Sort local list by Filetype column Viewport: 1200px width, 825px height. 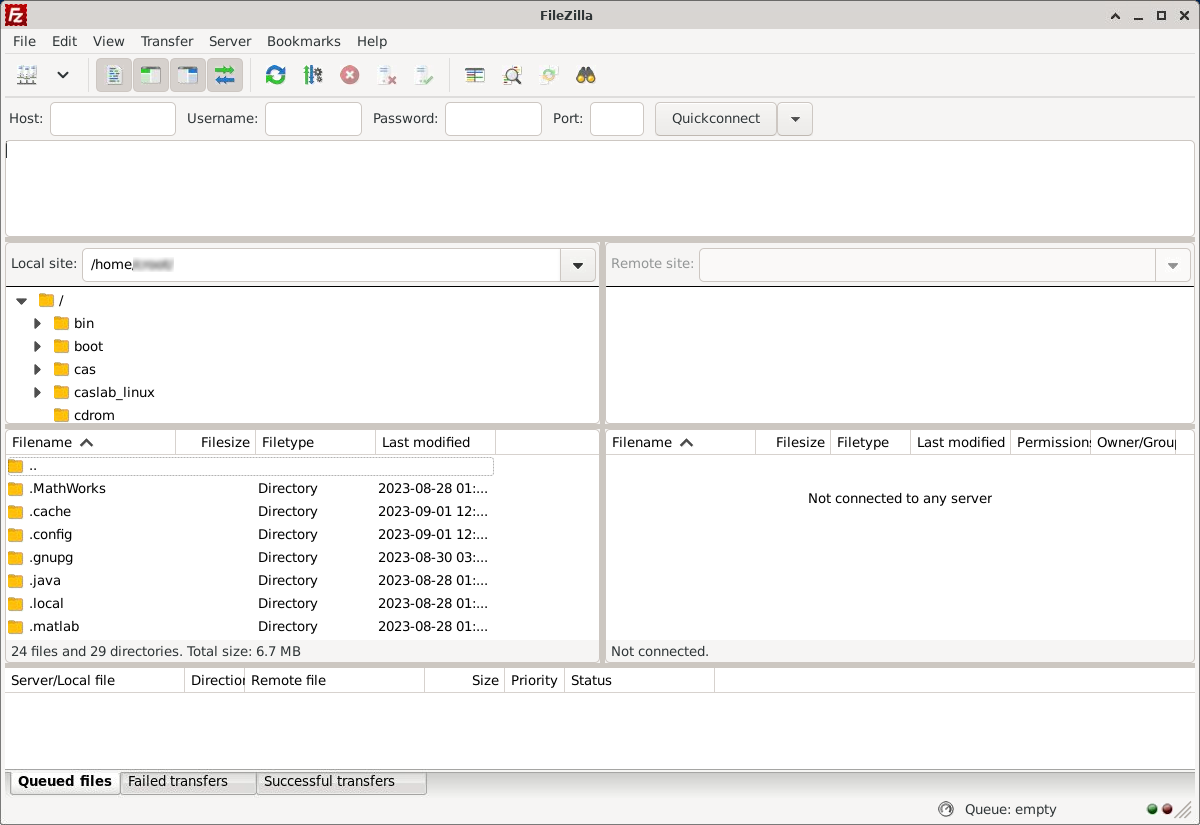pos(316,442)
